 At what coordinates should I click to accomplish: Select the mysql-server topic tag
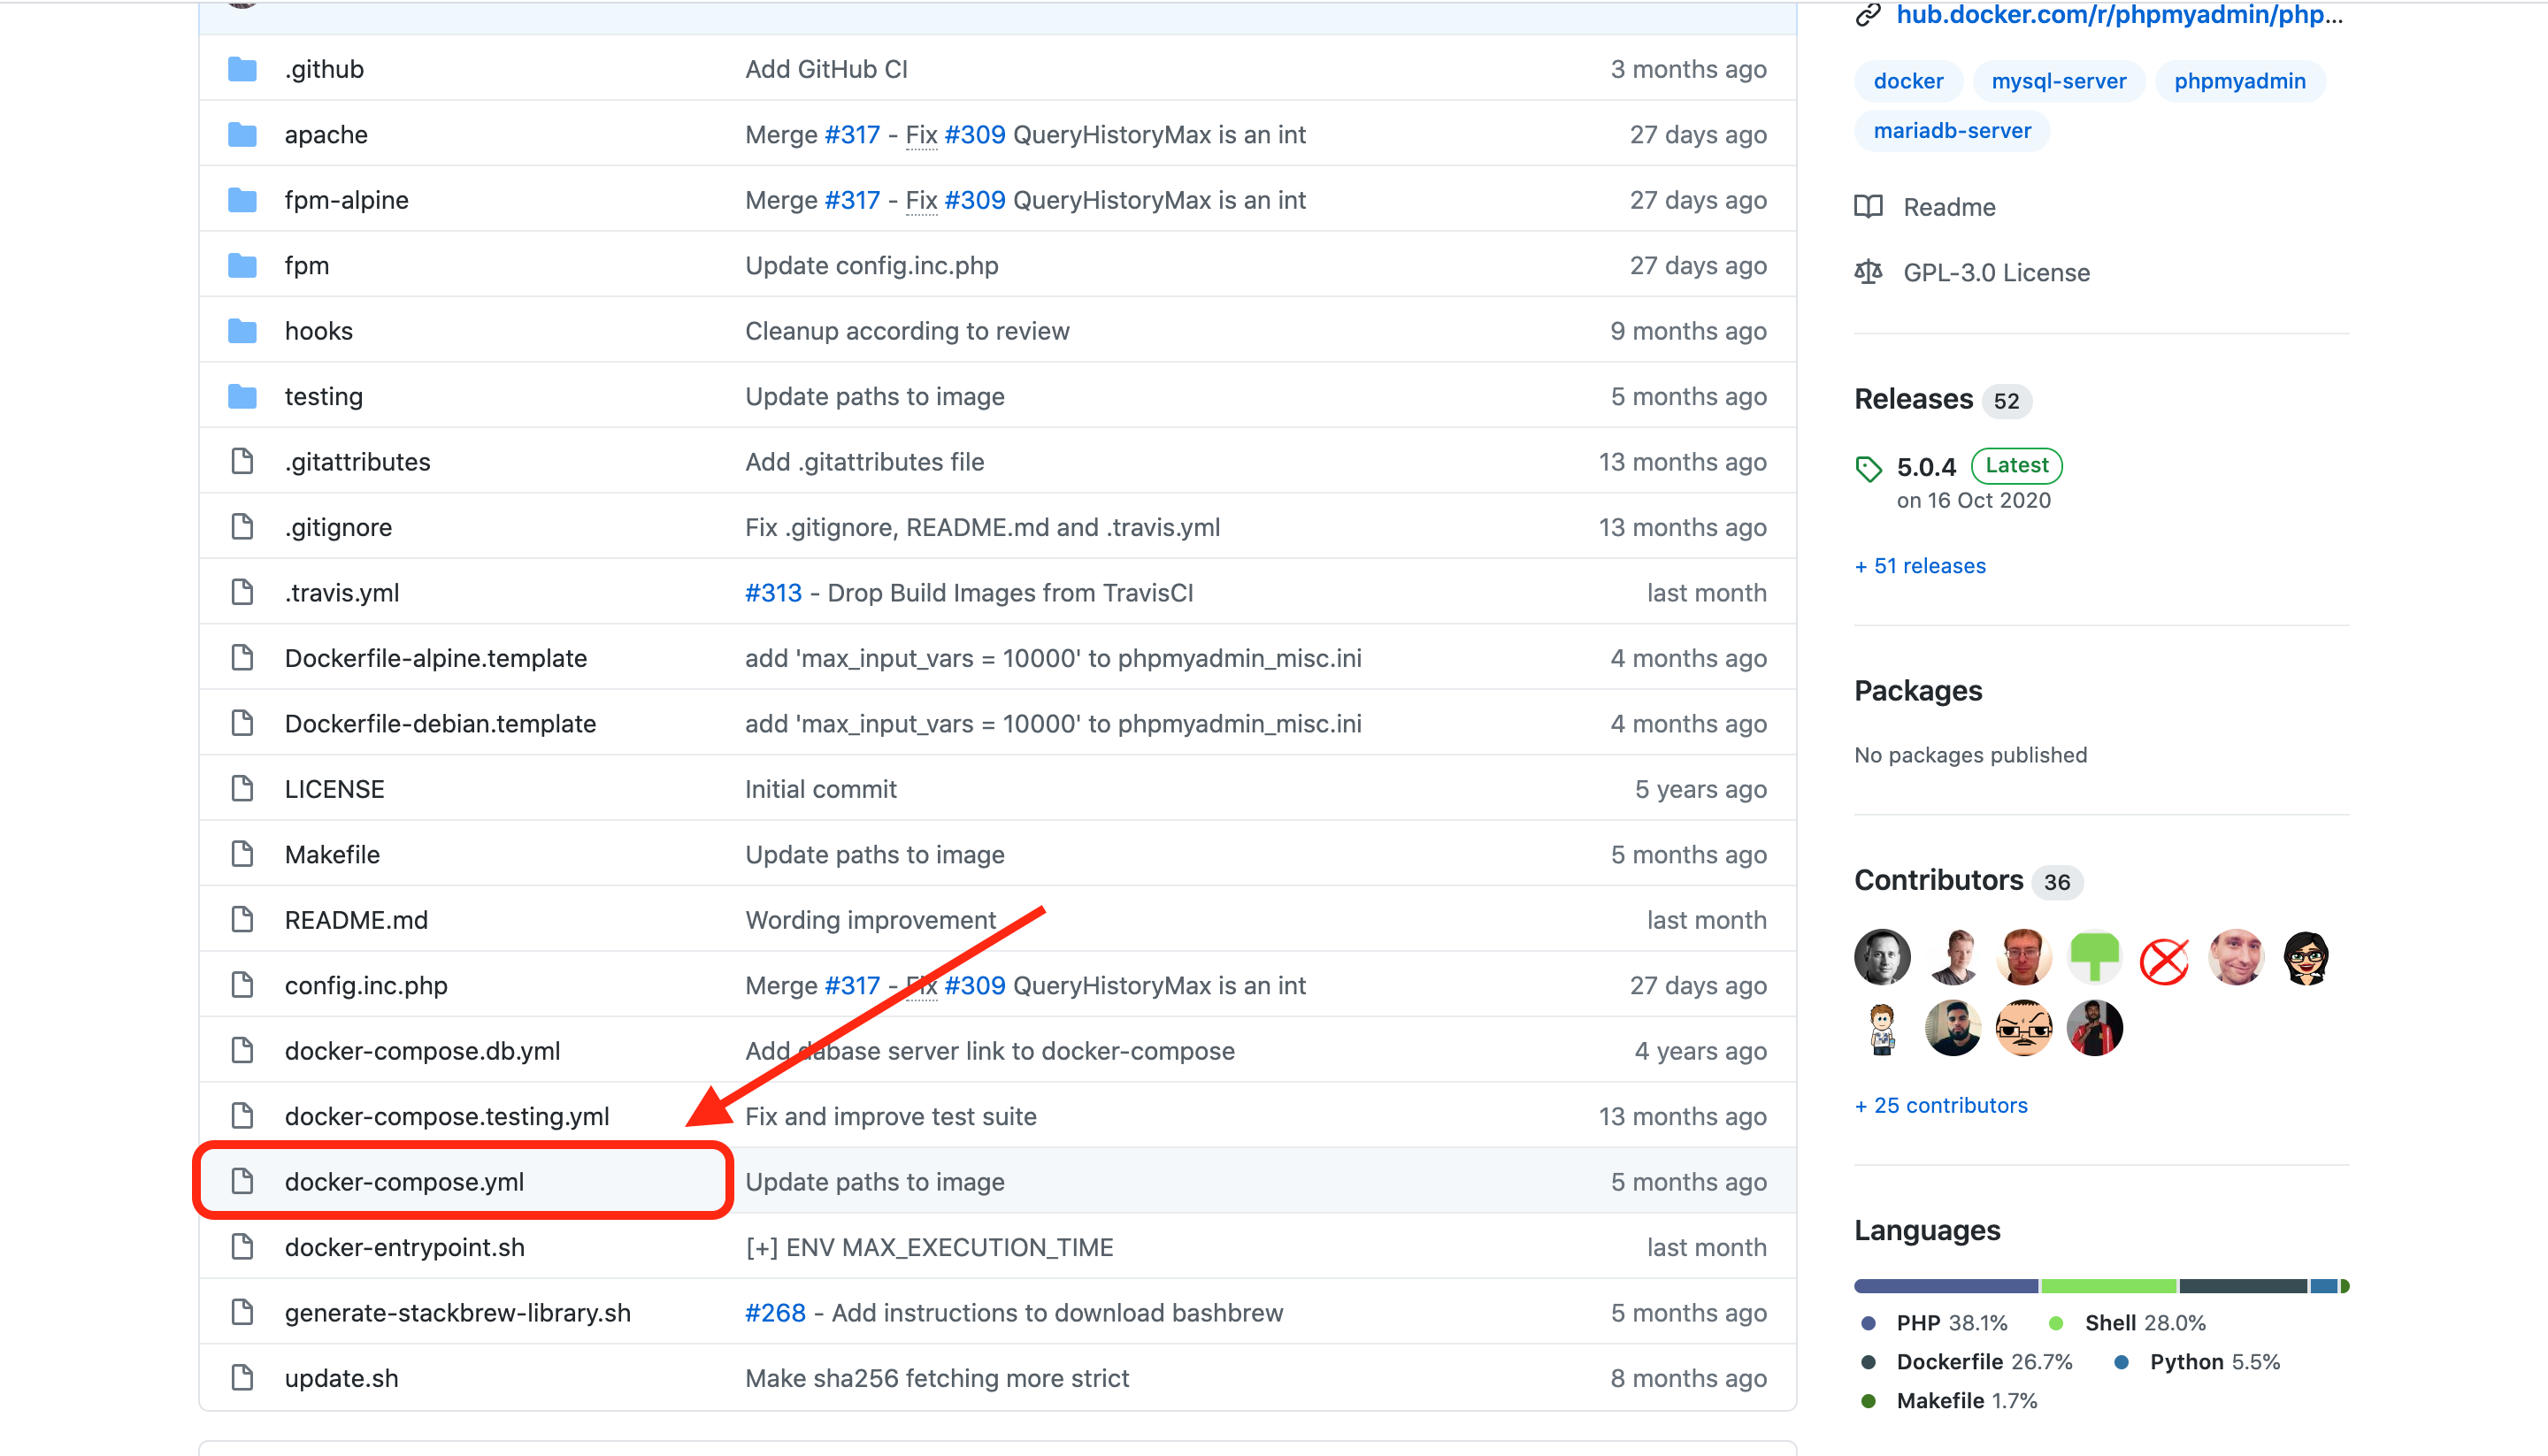point(2058,81)
